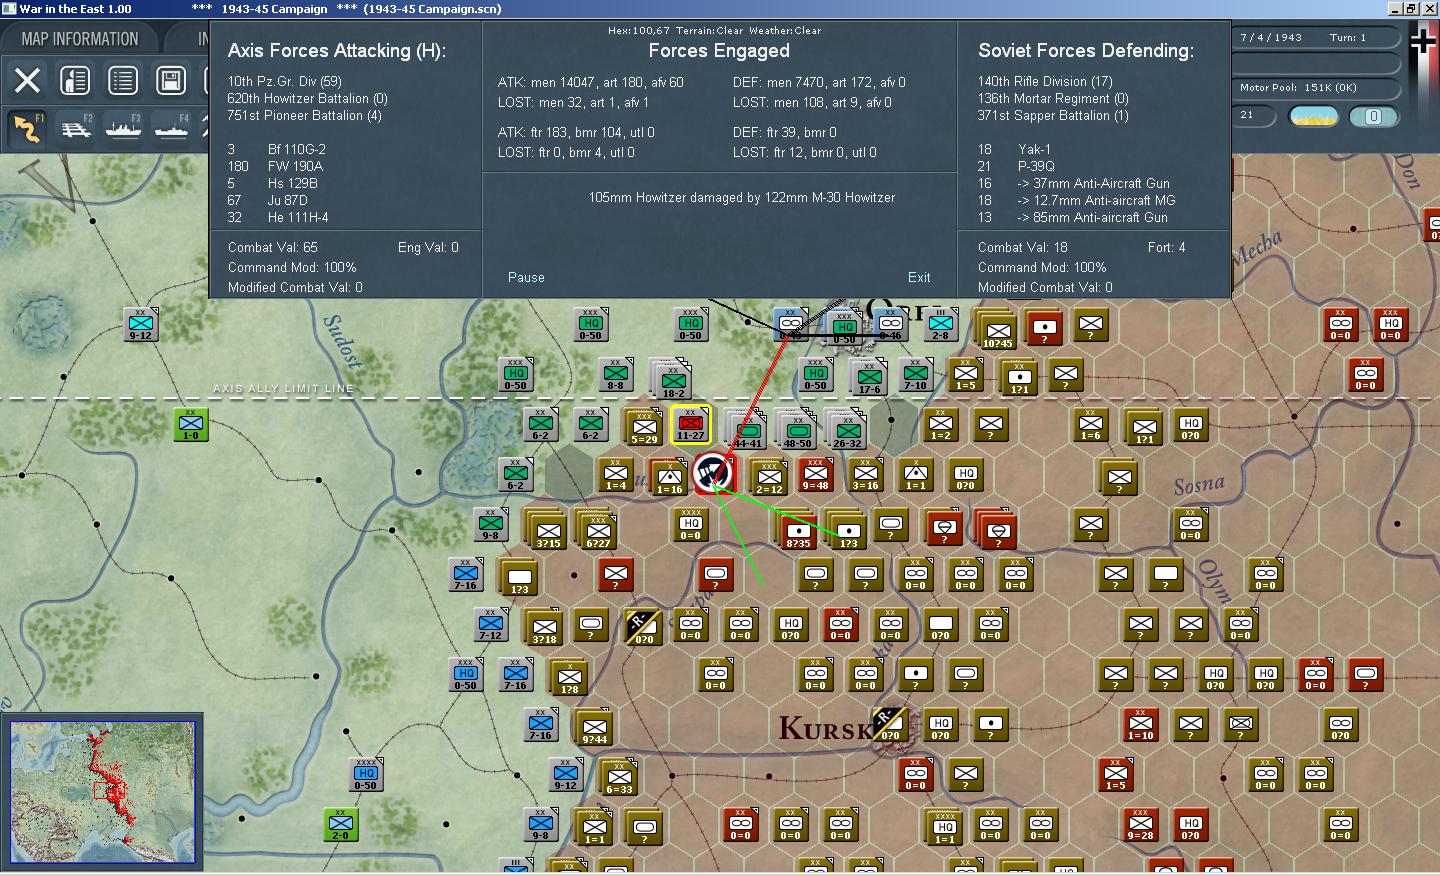Click the pill showing 0
The image size is (1440, 876).
tap(1373, 116)
